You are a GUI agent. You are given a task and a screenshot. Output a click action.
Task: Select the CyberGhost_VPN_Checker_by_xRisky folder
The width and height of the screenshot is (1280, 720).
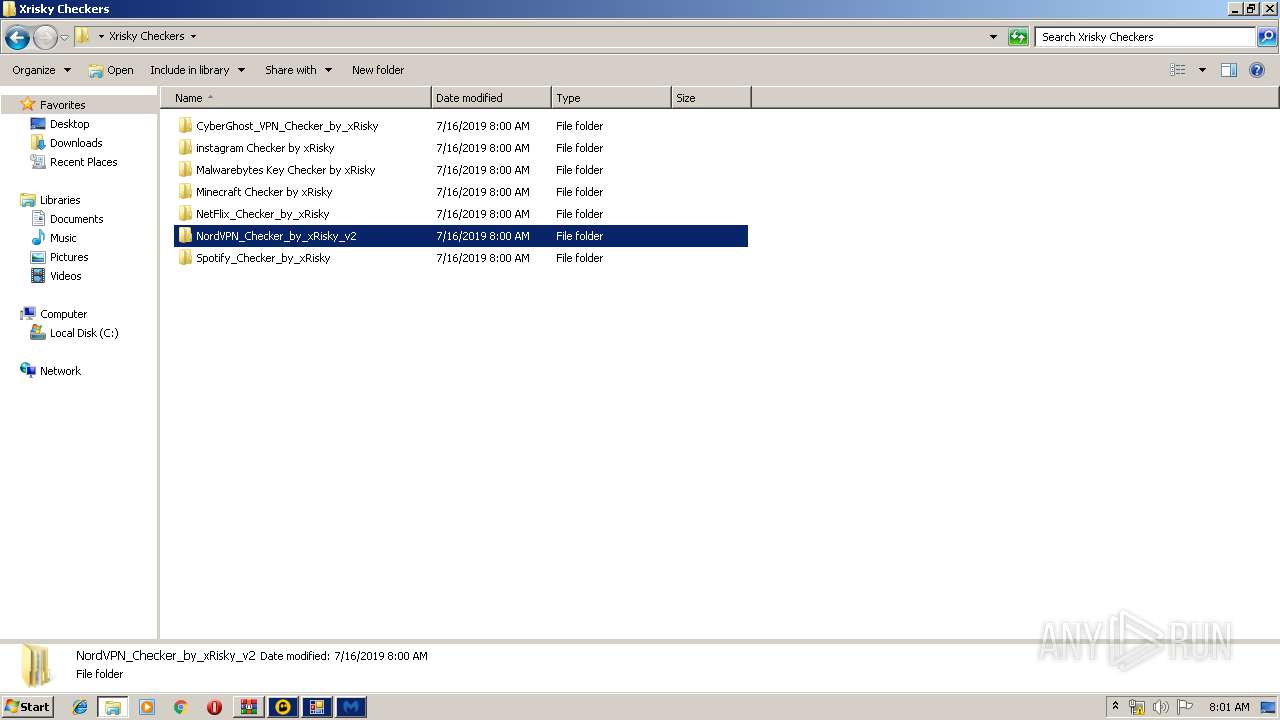point(461,126)
